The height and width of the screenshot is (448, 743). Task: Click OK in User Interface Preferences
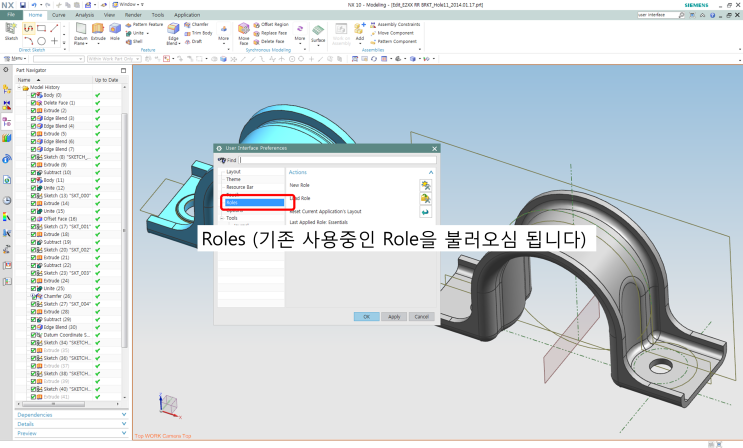(x=366, y=317)
